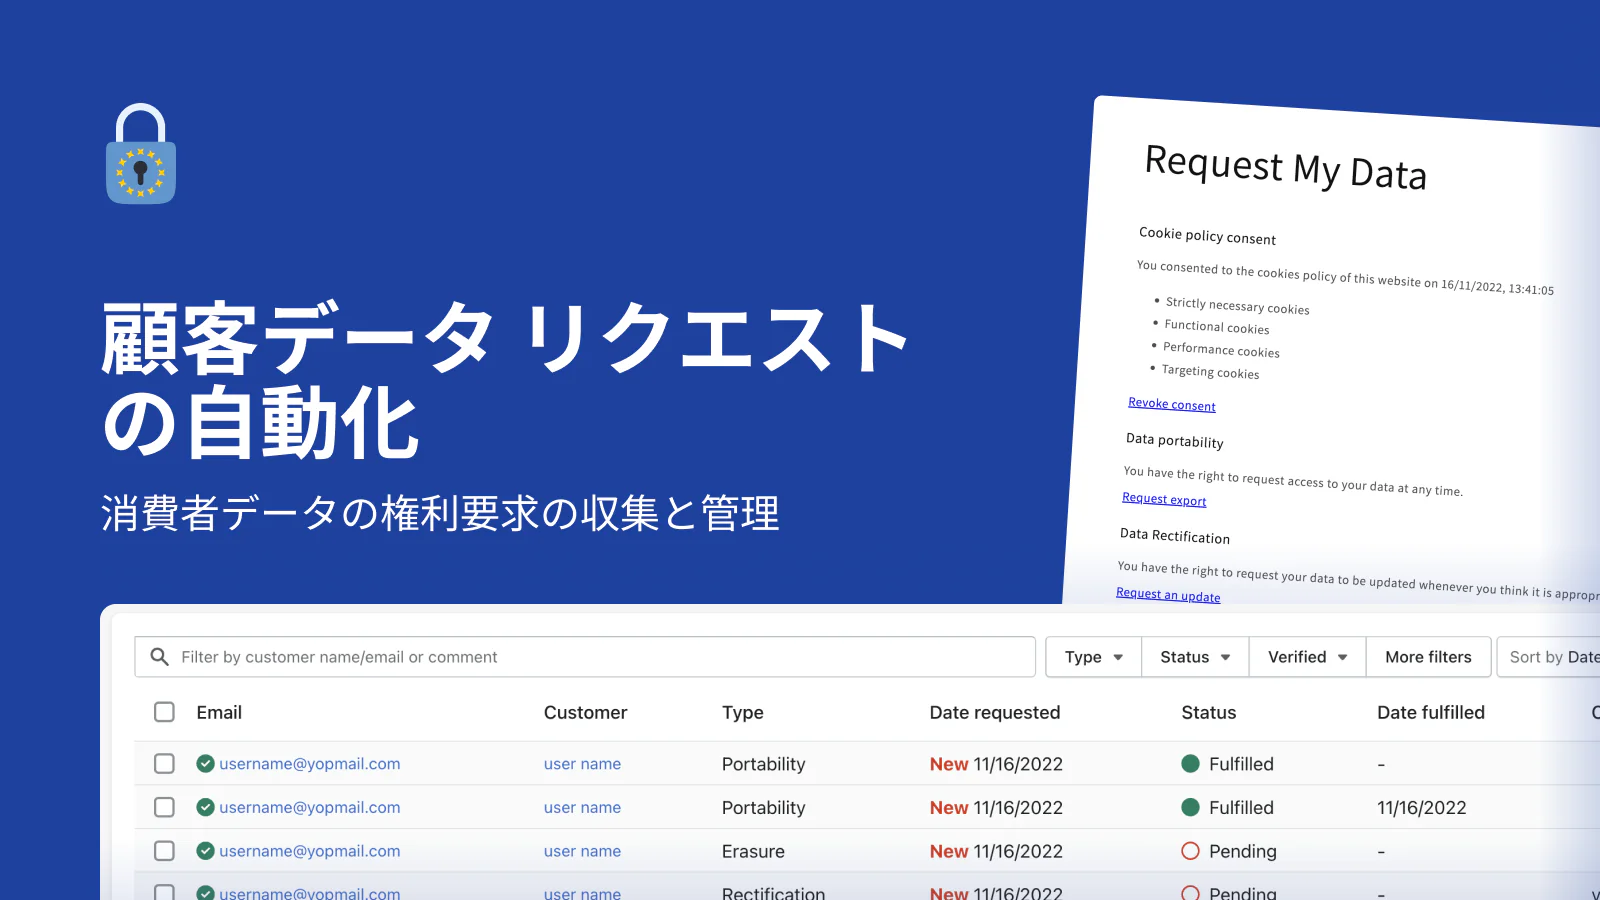Click the Data portability heading
The height and width of the screenshot is (900, 1600).
pos(1175,440)
